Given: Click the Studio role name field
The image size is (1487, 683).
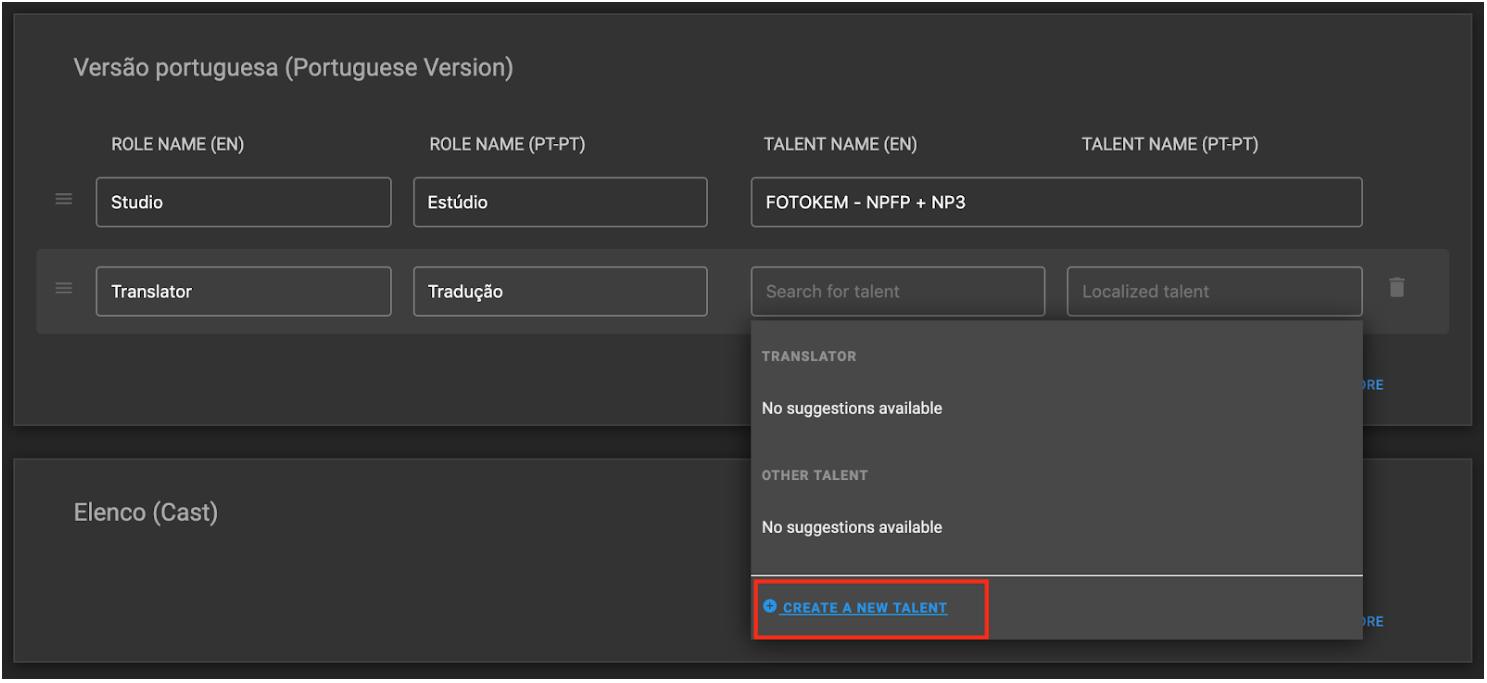Looking at the screenshot, I should 243,202.
